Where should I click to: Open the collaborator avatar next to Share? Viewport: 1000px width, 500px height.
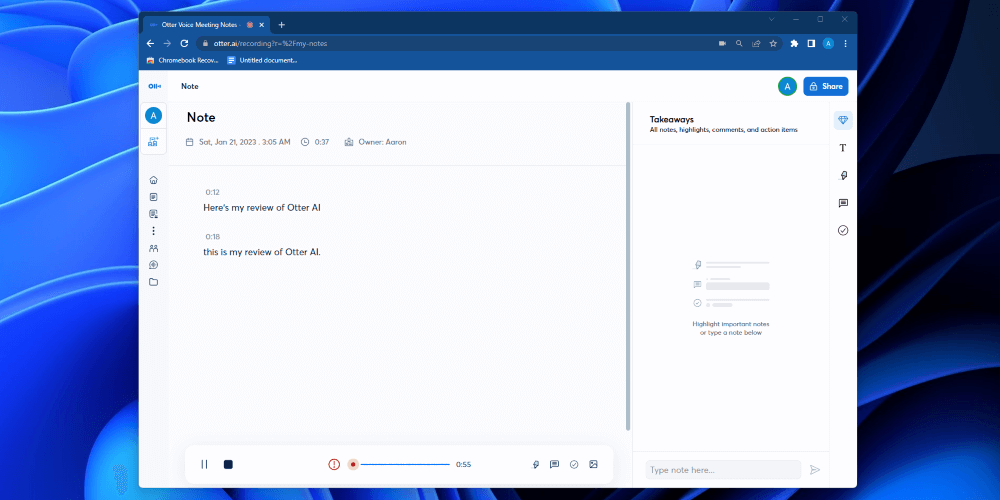788,86
